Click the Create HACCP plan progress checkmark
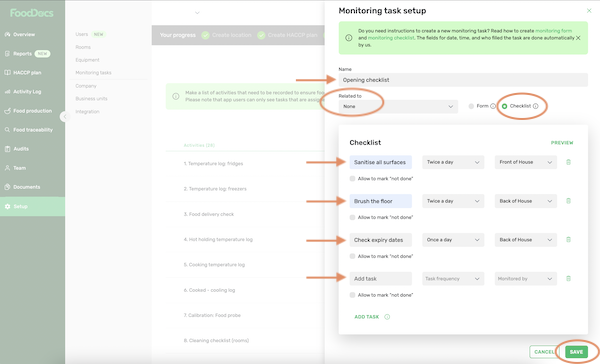 (261, 35)
